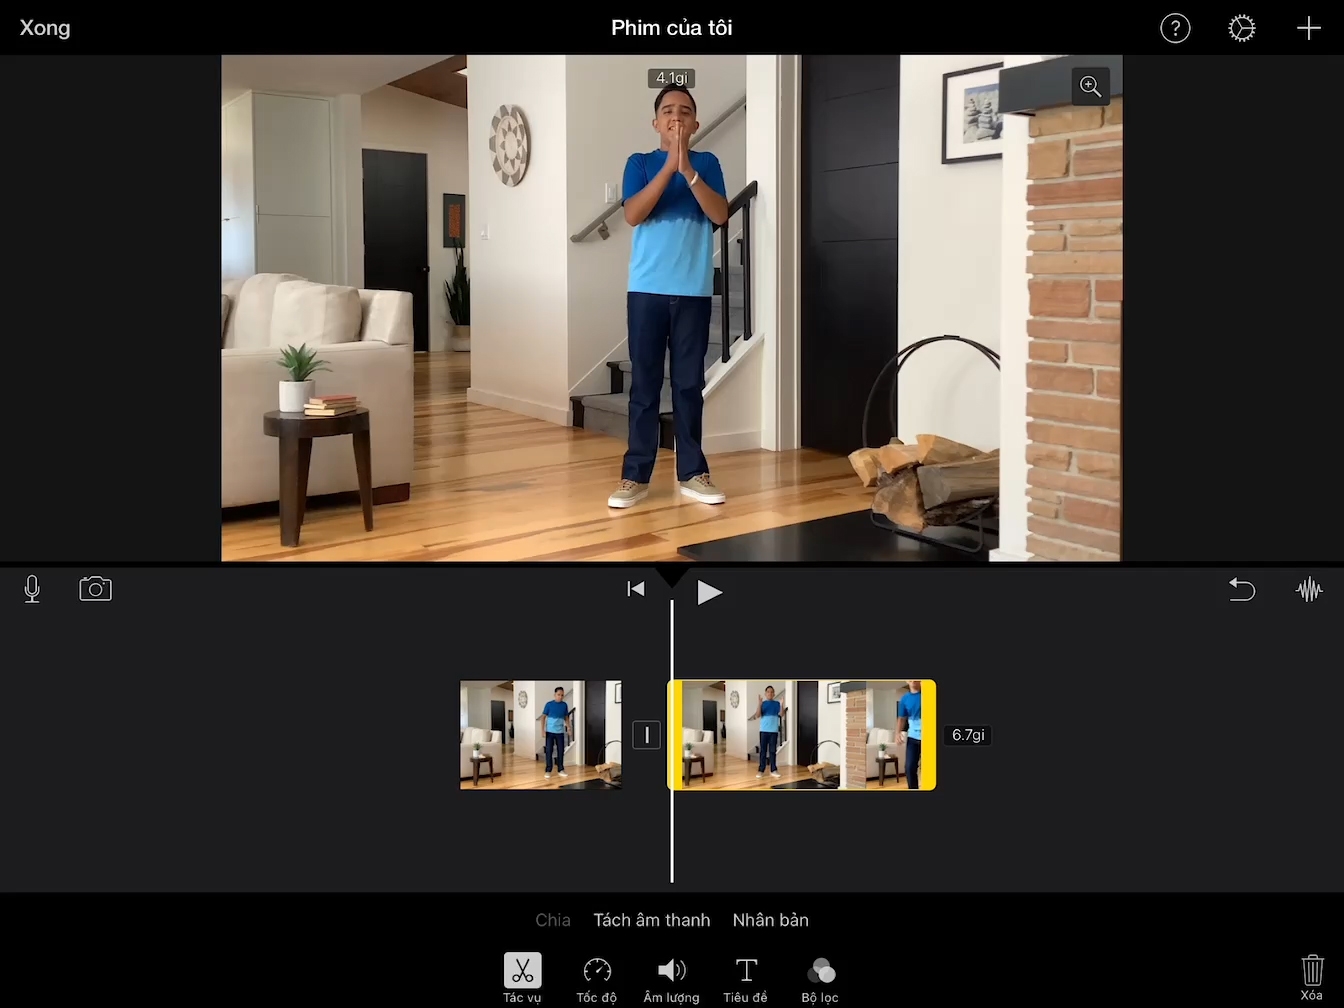This screenshot has height=1008, width=1344.
Task: Open Bộ lọc filters tab
Action: point(820,978)
